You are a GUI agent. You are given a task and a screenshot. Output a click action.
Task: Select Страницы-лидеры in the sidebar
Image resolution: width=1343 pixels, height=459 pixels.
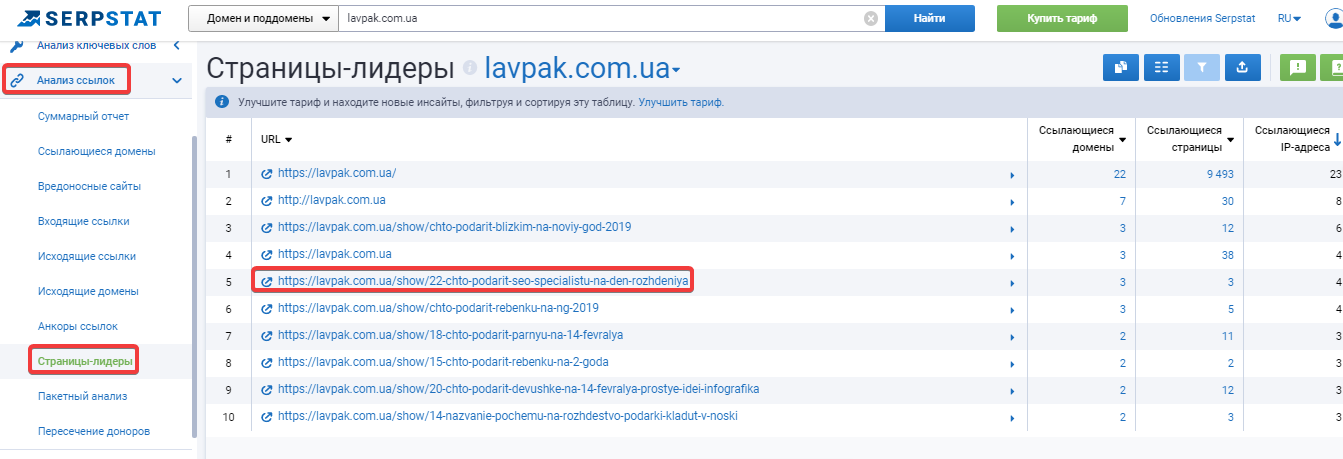pos(84,360)
